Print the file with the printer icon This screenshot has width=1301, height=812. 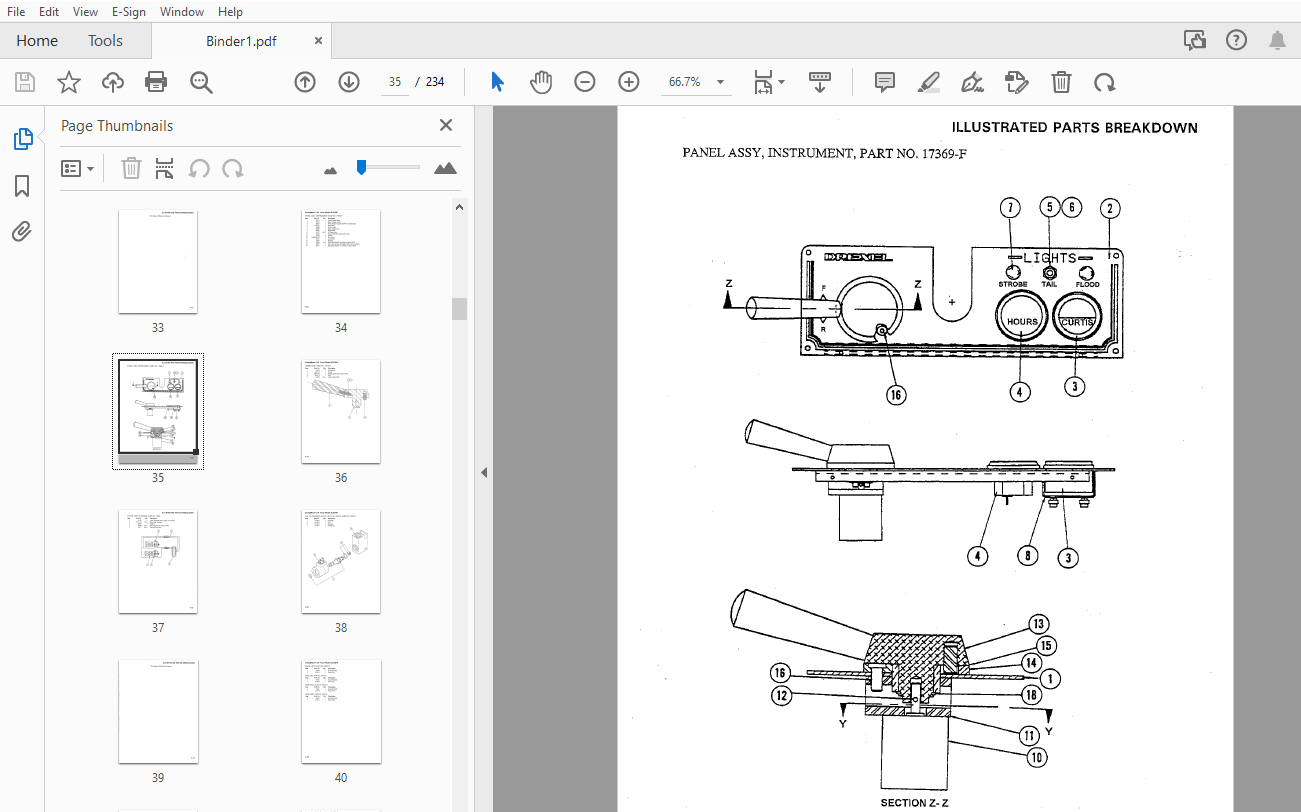pos(156,82)
